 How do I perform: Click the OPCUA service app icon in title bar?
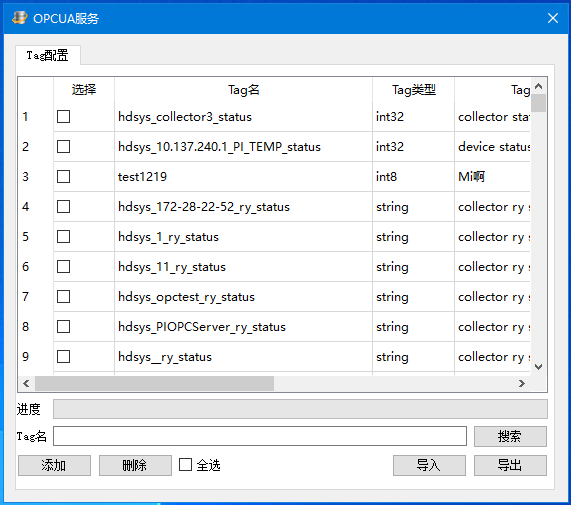[x=19, y=18]
